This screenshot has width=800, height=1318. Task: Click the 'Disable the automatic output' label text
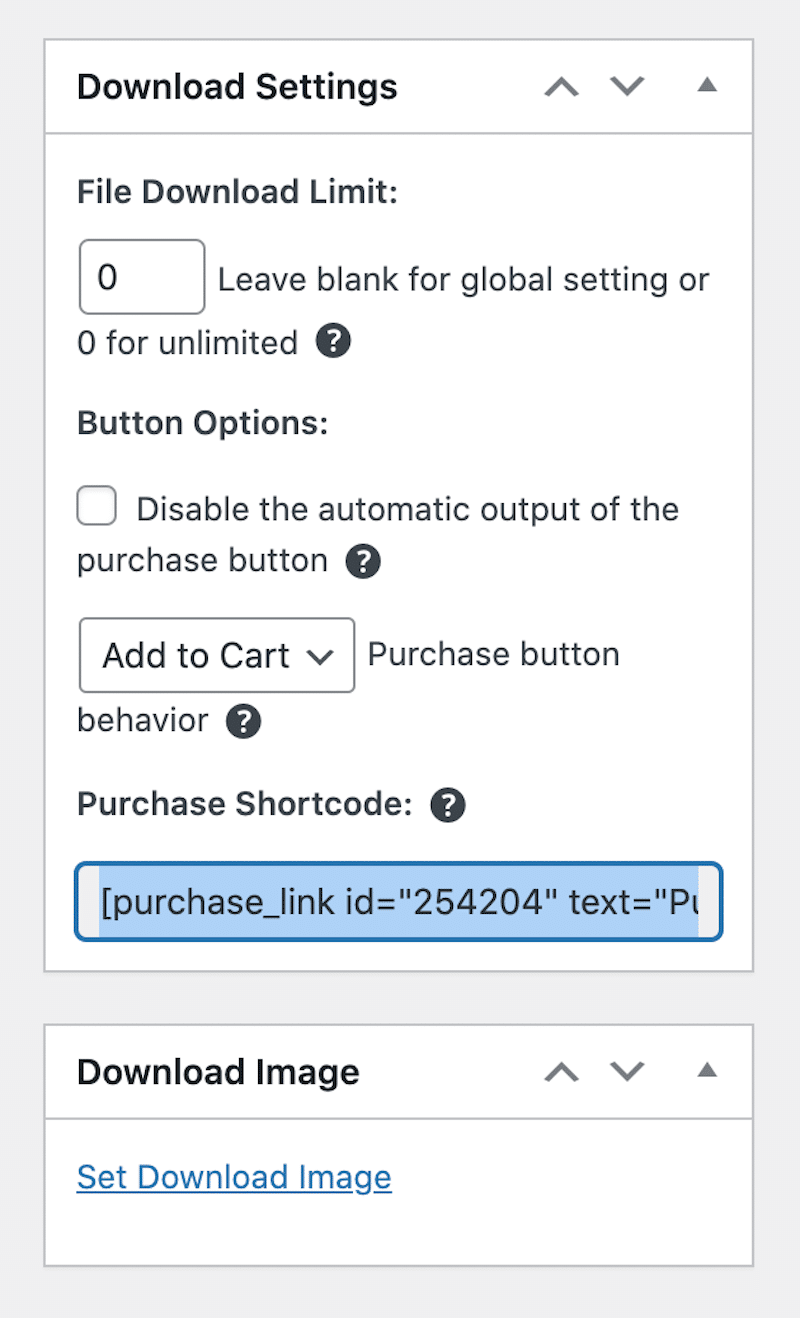point(407,509)
